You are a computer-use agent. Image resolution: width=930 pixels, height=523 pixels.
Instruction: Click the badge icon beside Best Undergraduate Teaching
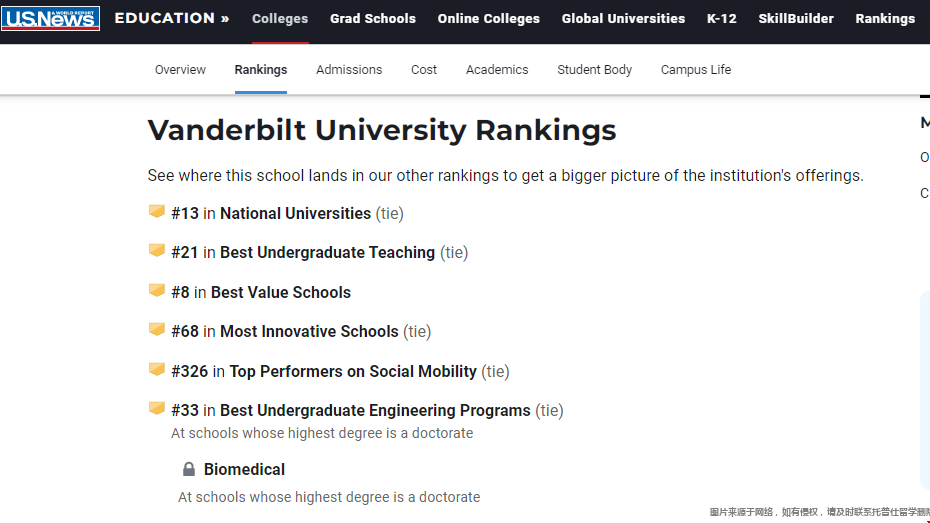157,251
